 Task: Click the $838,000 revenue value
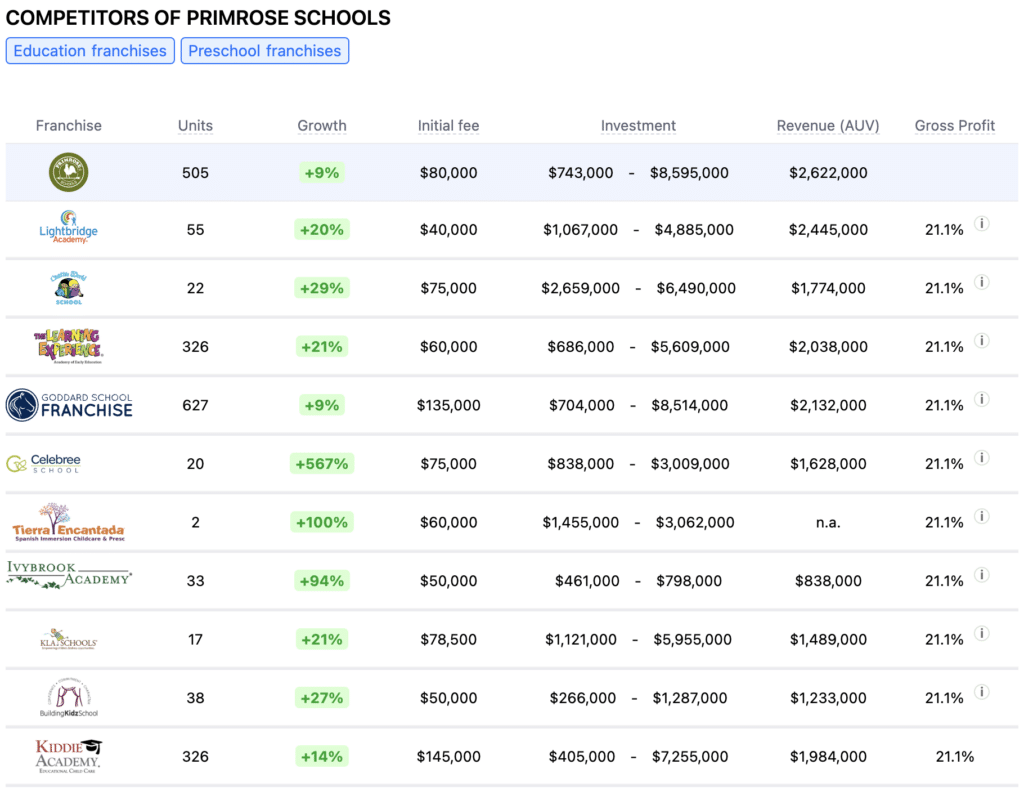click(828, 581)
